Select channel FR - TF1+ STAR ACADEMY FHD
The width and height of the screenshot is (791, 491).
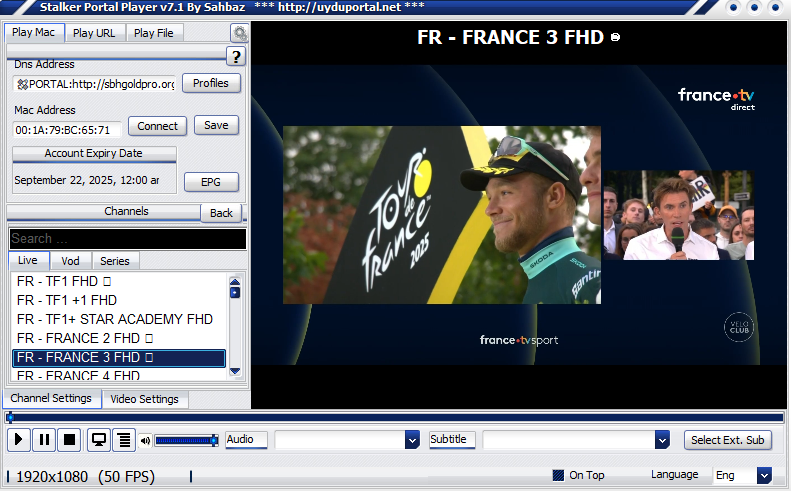[119, 319]
